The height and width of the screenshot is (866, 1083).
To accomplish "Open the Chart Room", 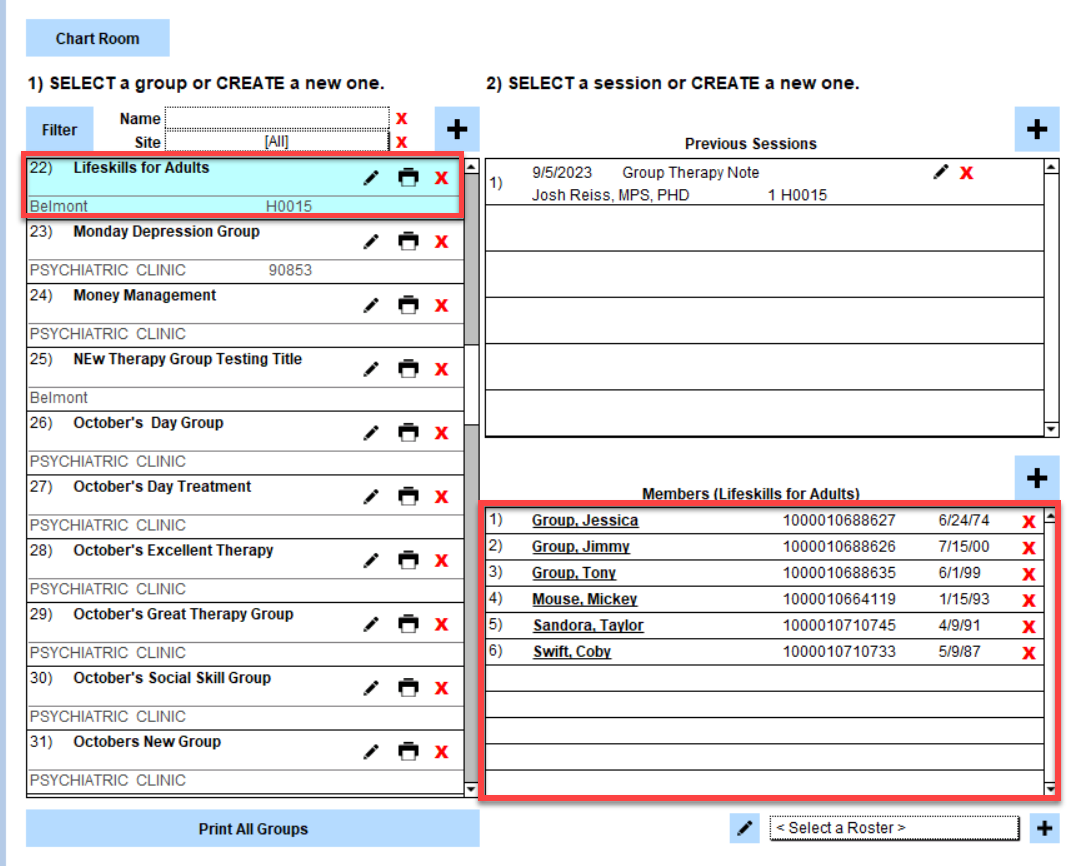I will [x=98, y=39].
